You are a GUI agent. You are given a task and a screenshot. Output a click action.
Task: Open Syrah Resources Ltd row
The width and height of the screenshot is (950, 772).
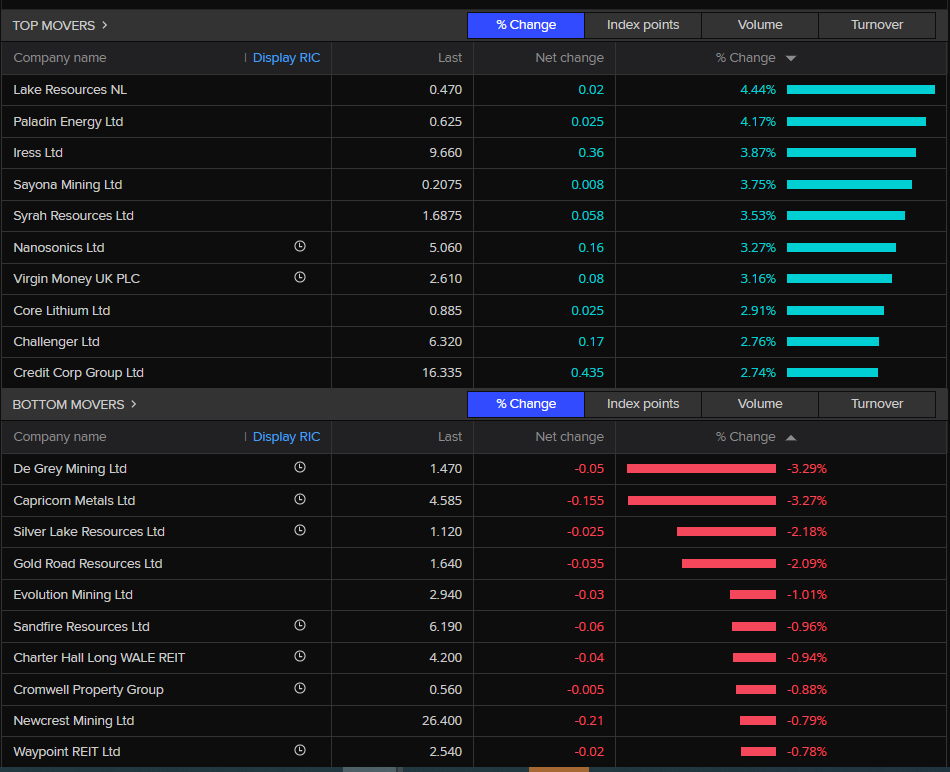(x=474, y=216)
